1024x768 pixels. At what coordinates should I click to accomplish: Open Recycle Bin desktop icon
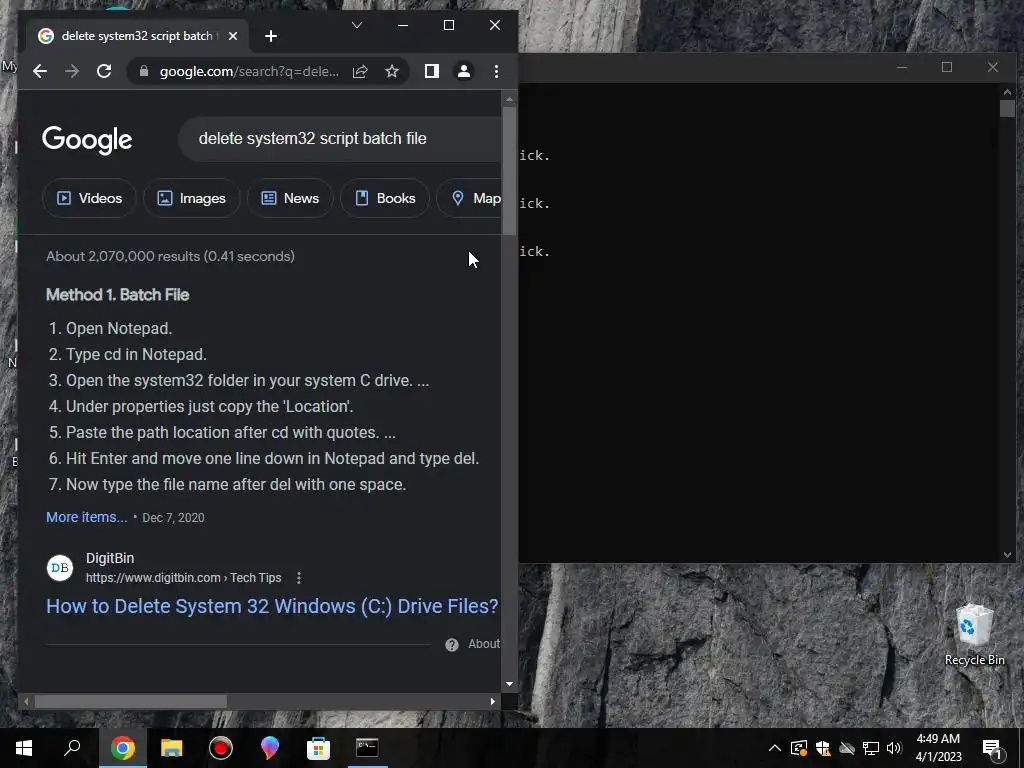(x=974, y=635)
